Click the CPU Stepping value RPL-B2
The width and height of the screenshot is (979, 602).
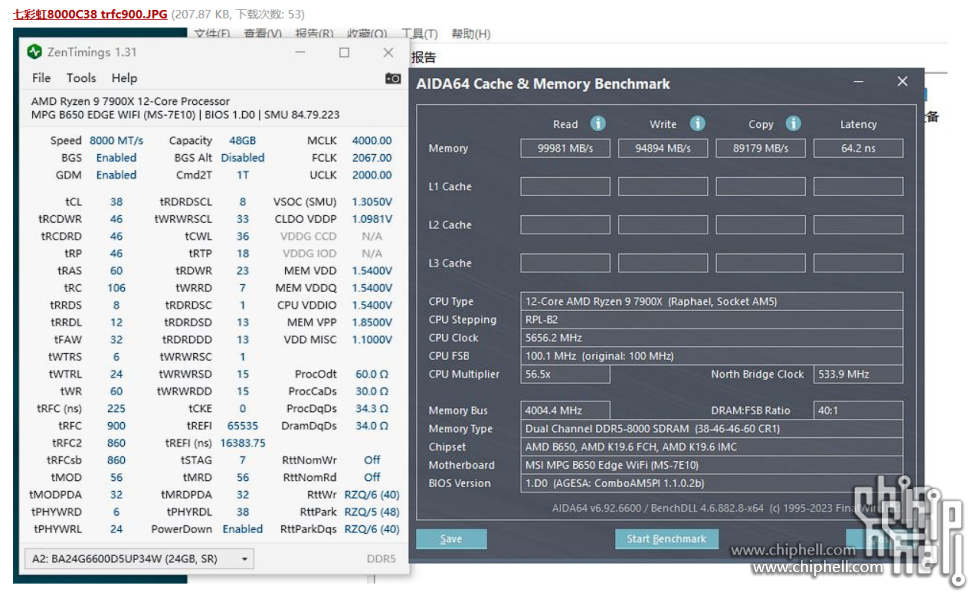point(712,319)
